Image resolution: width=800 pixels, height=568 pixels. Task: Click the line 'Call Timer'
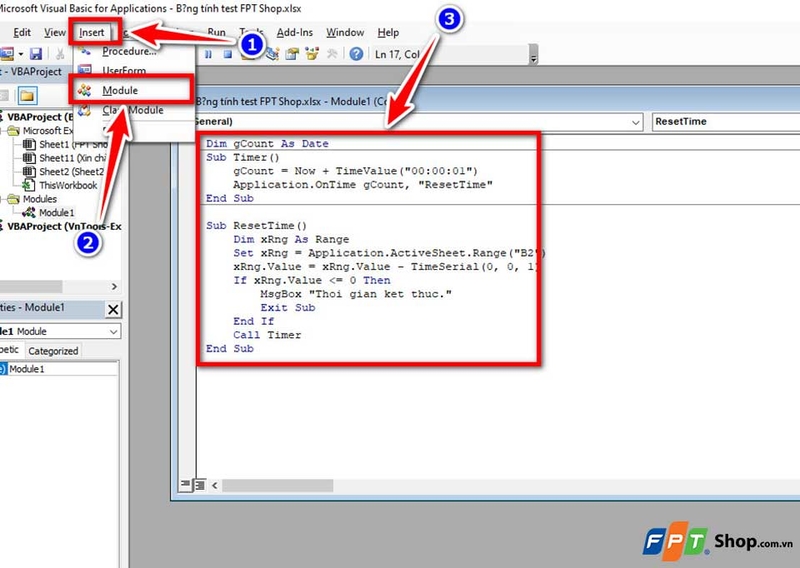click(267, 335)
